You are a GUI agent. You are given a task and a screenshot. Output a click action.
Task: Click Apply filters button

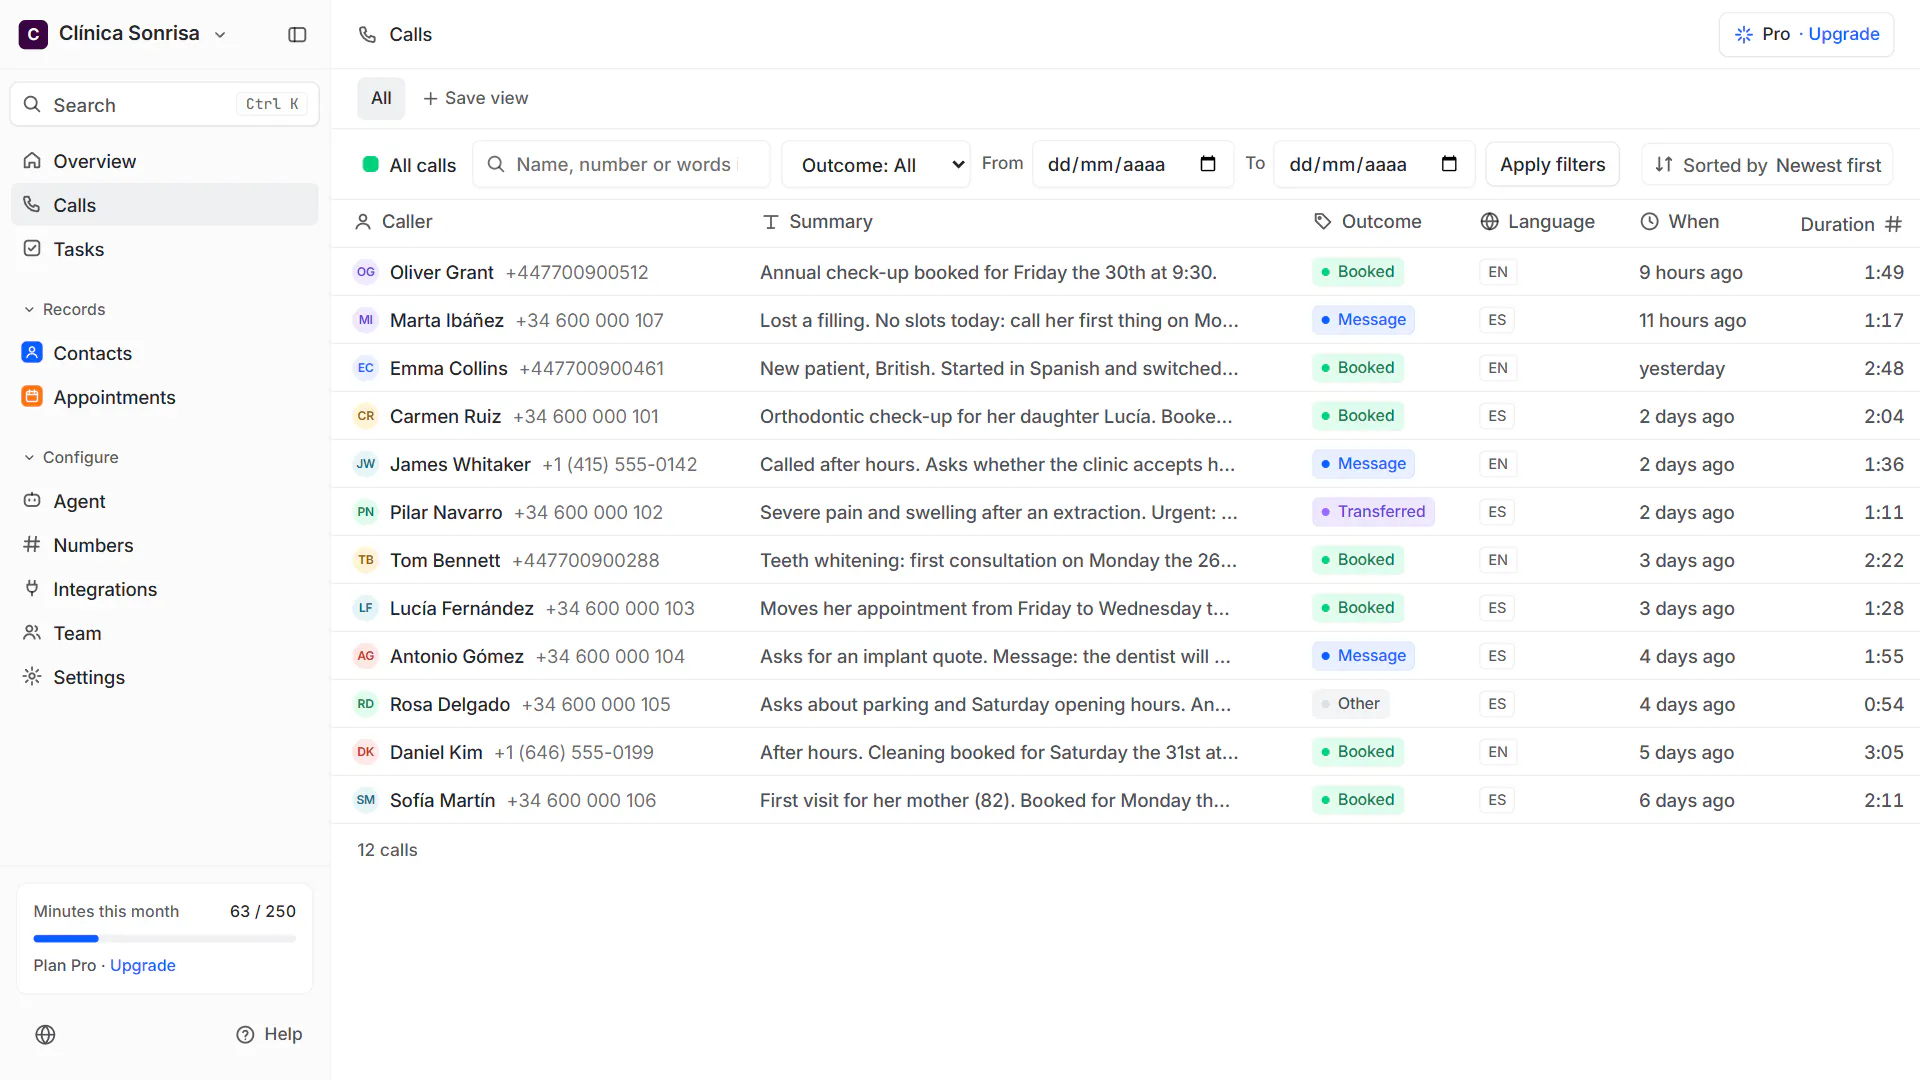pyautogui.click(x=1552, y=165)
